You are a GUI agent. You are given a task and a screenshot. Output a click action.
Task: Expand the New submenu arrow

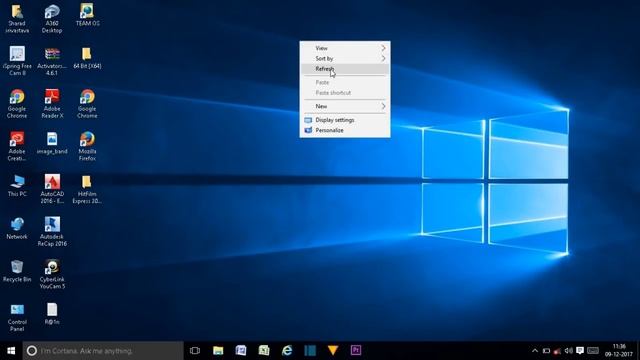[x=383, y=106]
